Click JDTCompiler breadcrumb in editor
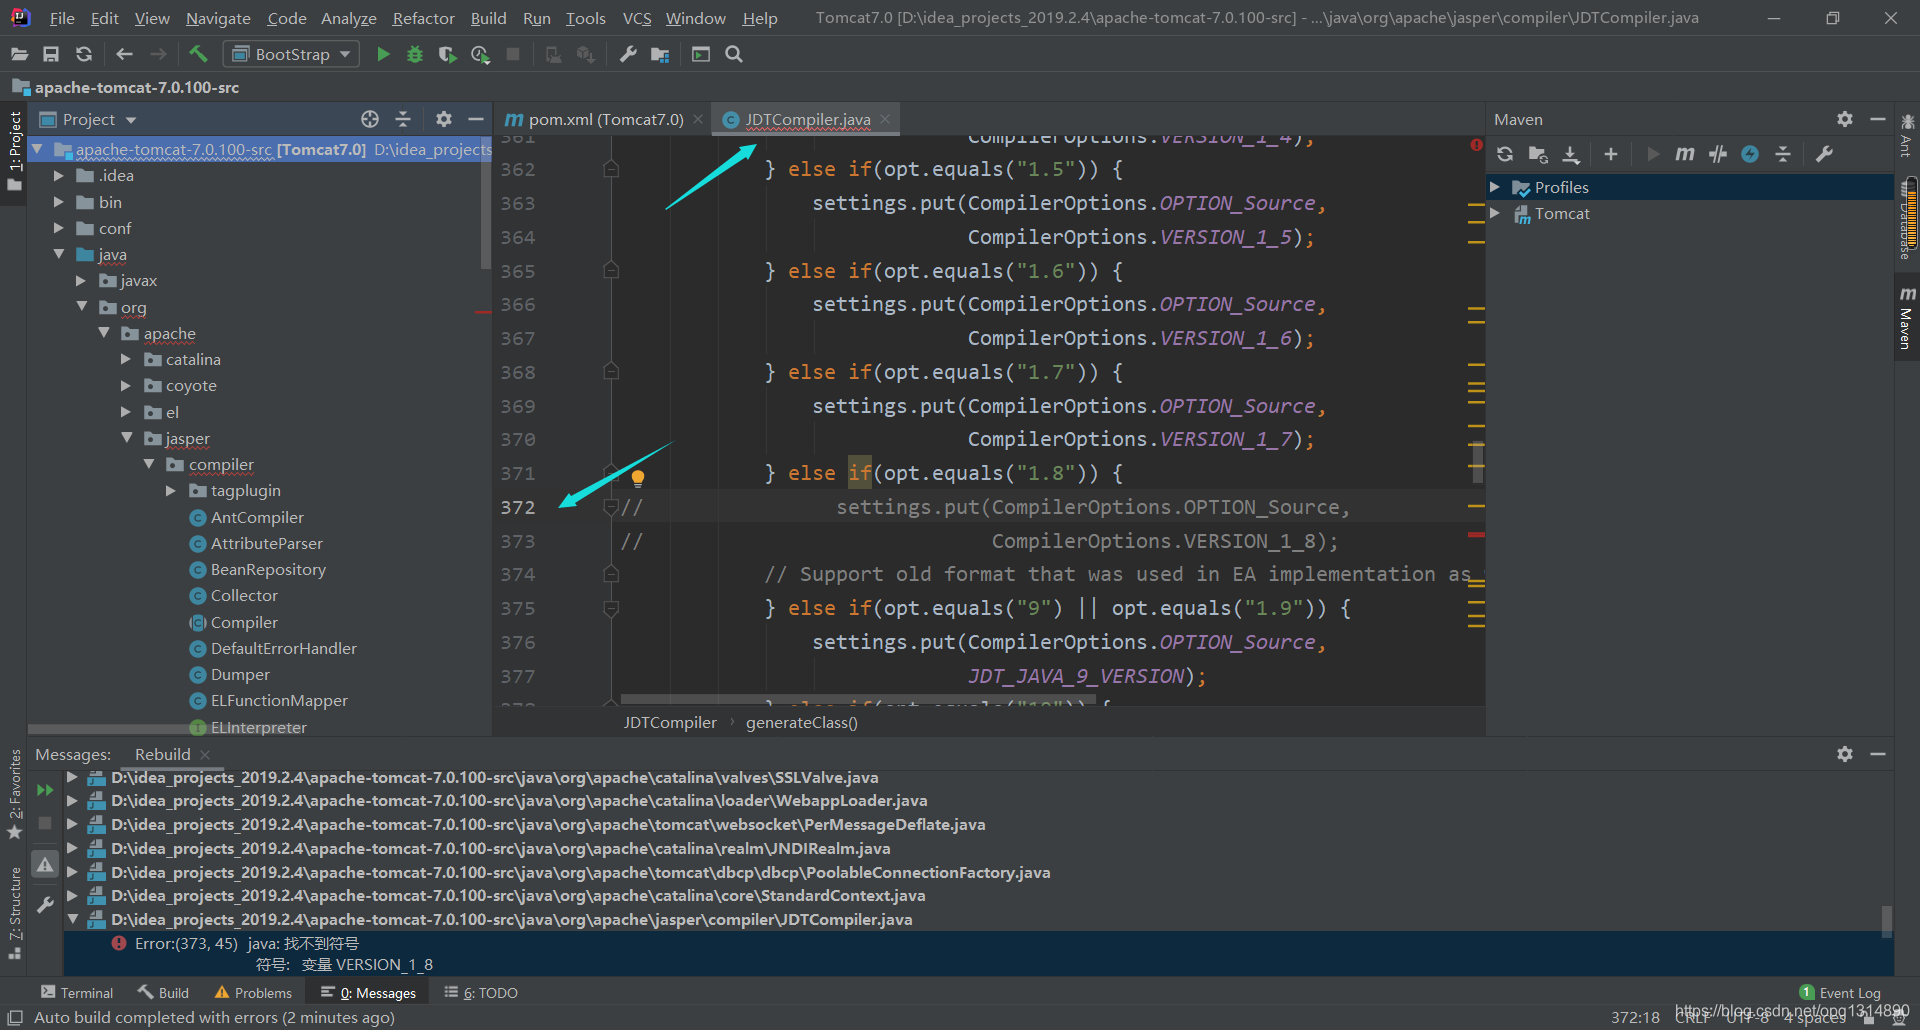The height and width of the screenshot is (1030, 1920). [670, 722]
